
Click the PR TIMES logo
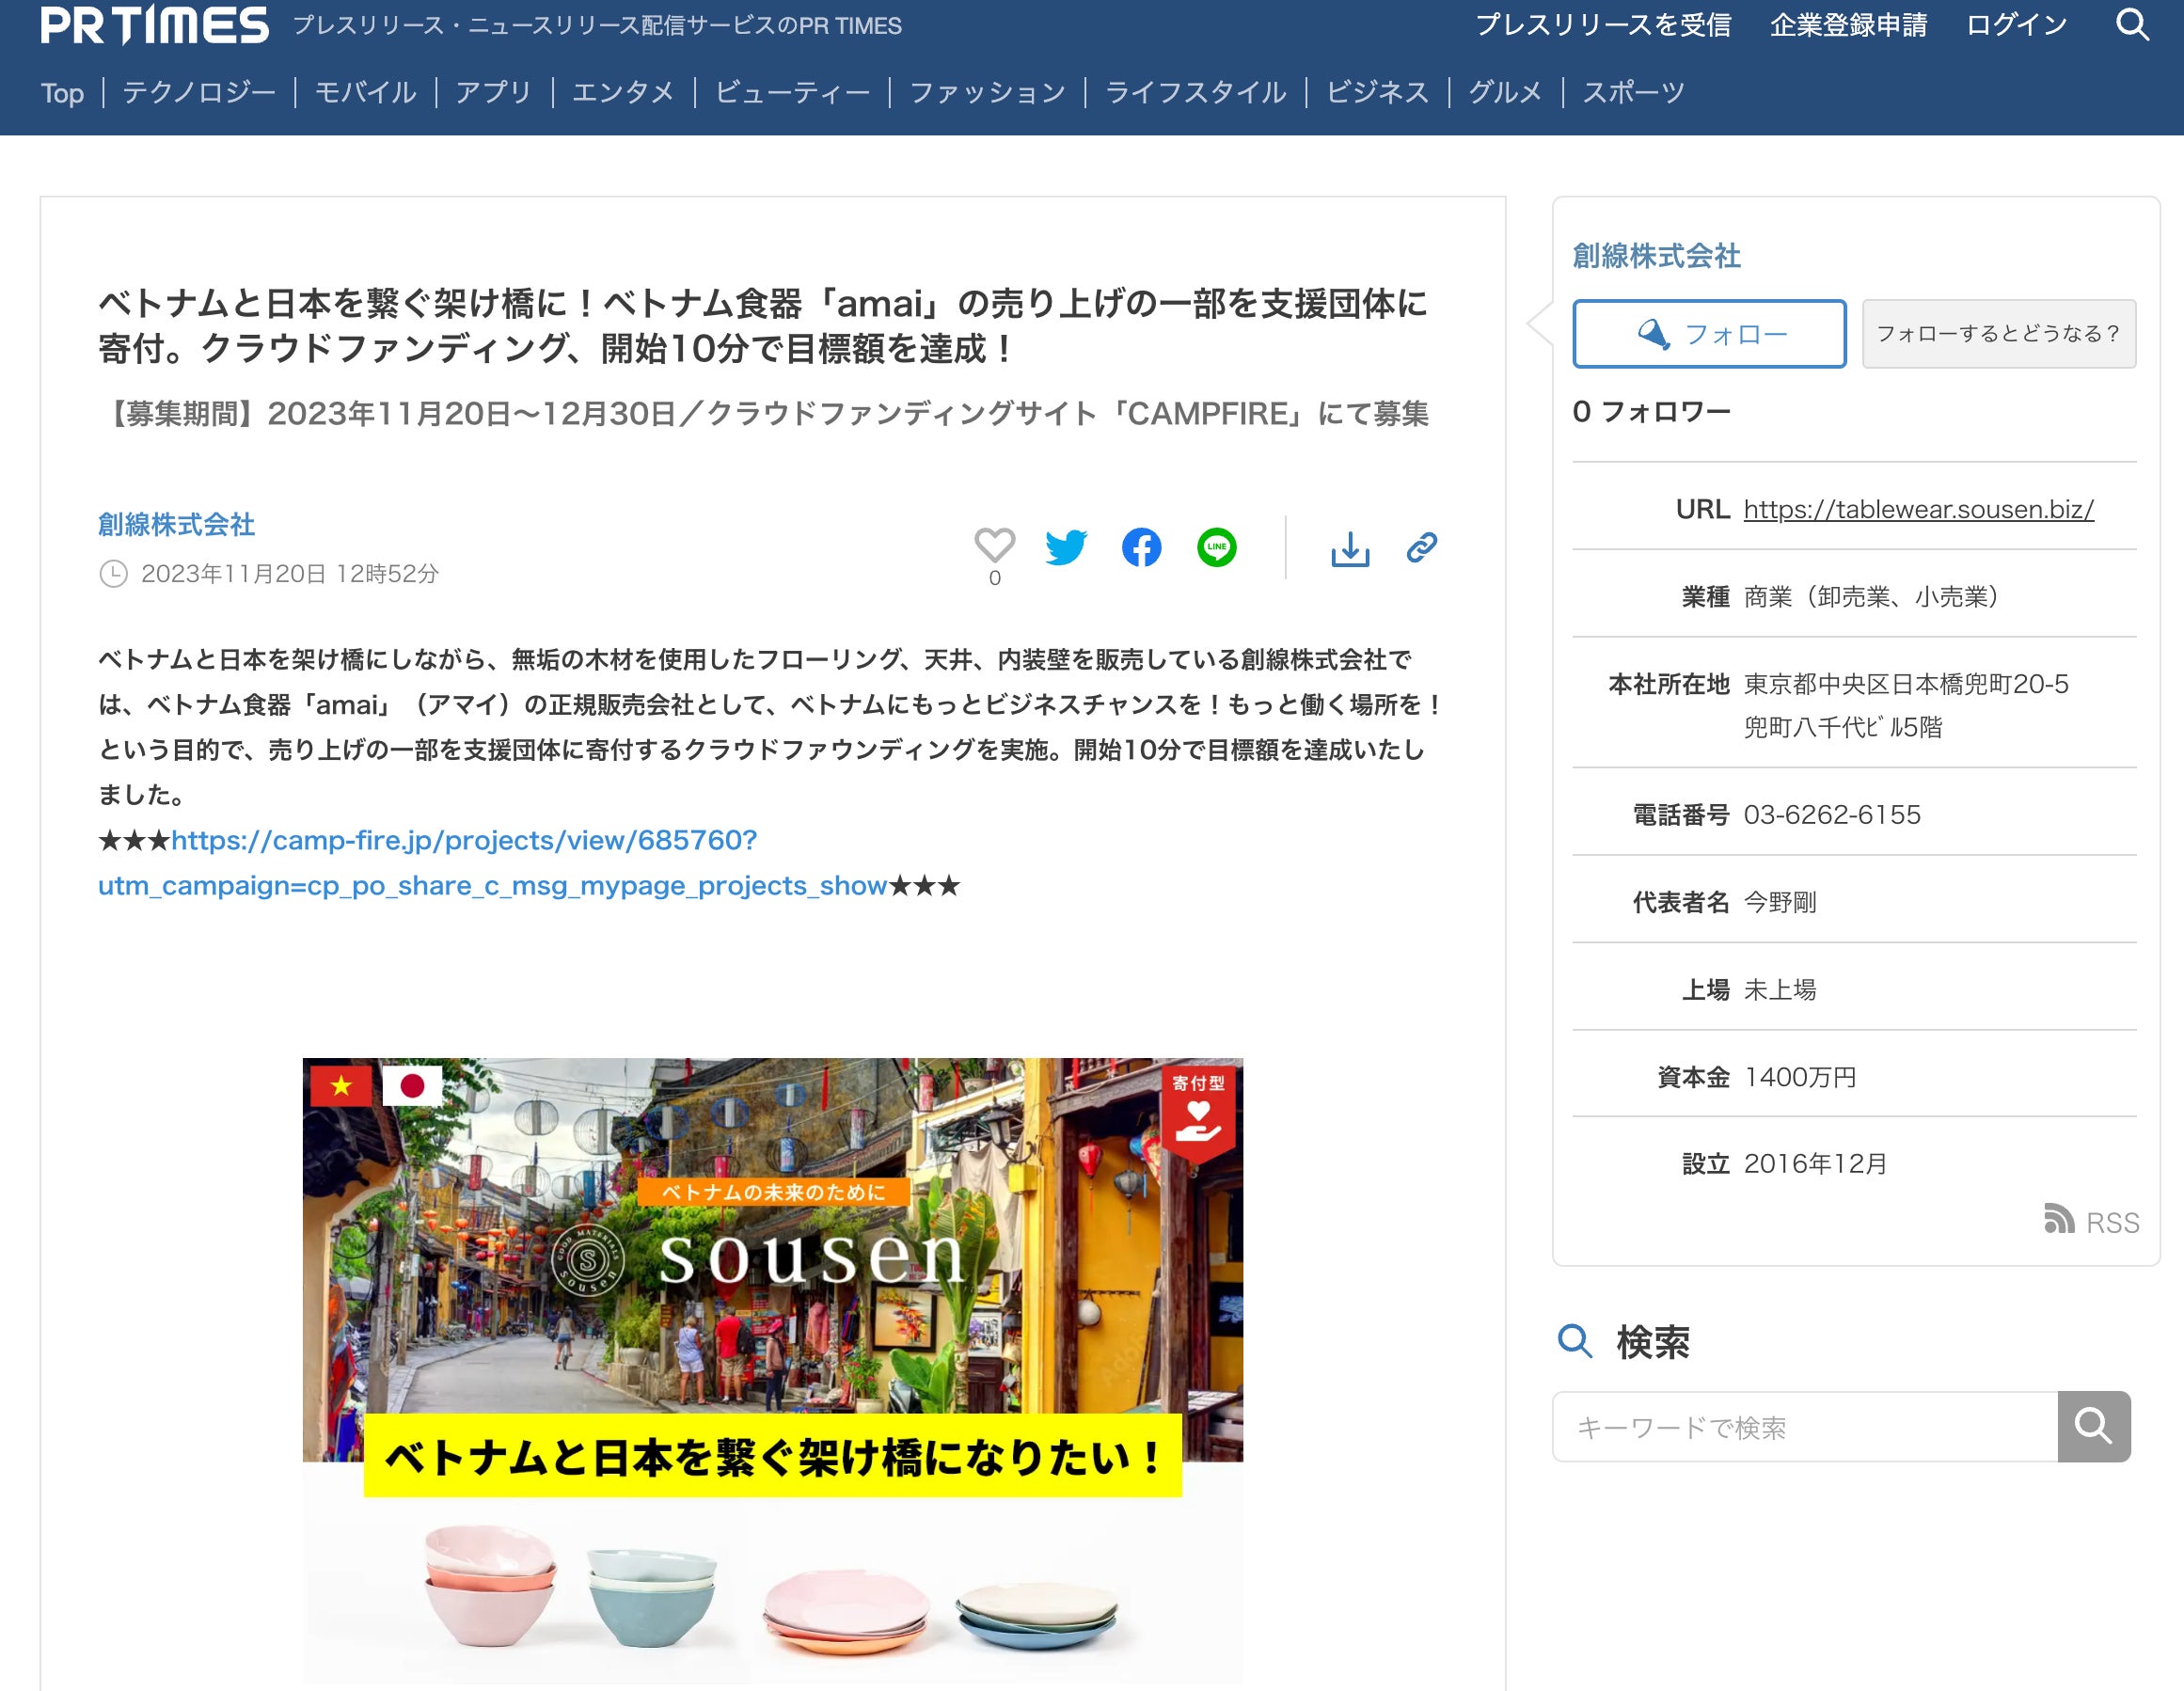(155, 26)
